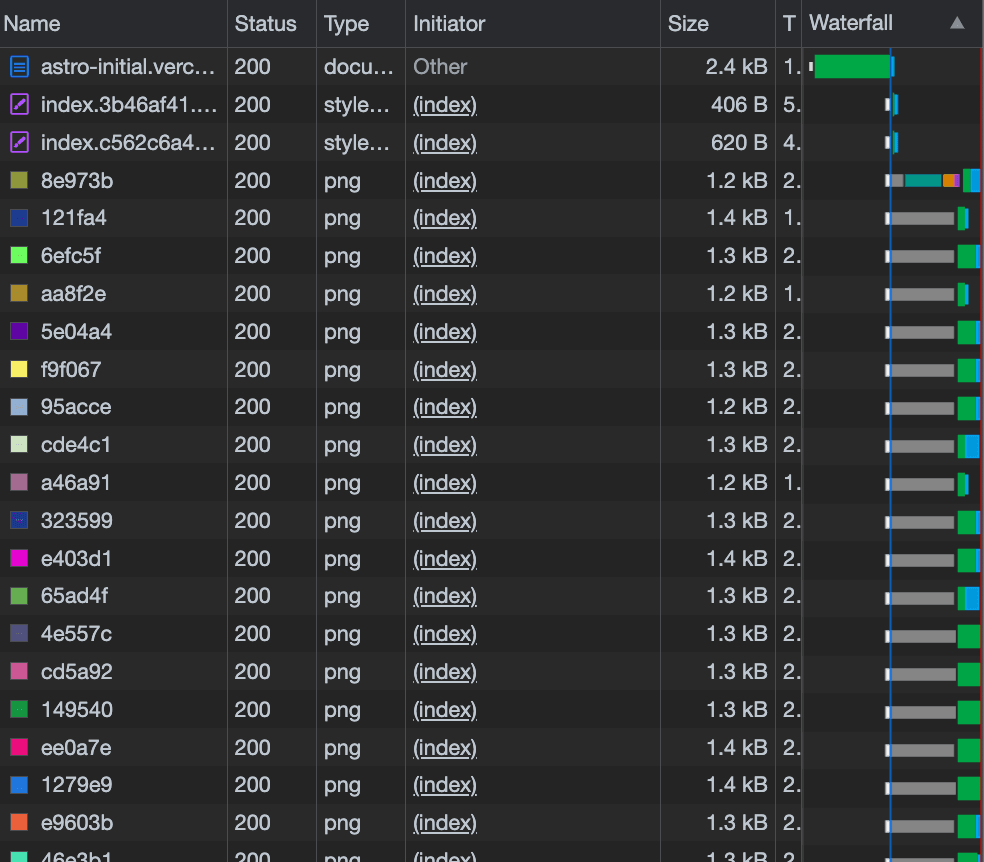Select the yellow f9f067 image swatch
Image resolution: width=984 pixels, height=862 pixels.
pyautogui.click(x=19, y=370)
